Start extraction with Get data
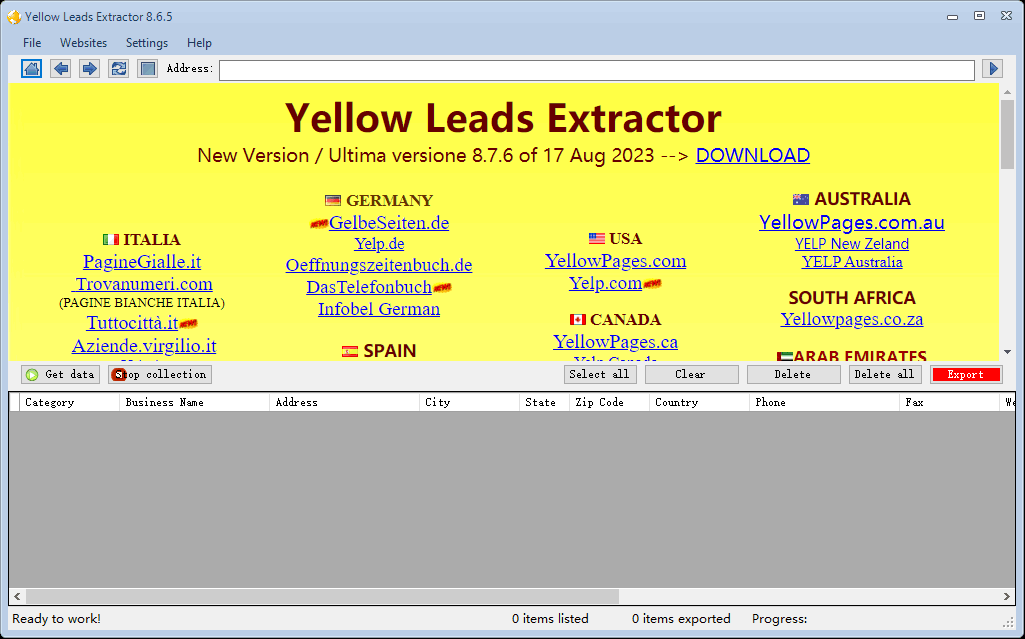This screenshot has width=1025, height=639. pos(61,374)
